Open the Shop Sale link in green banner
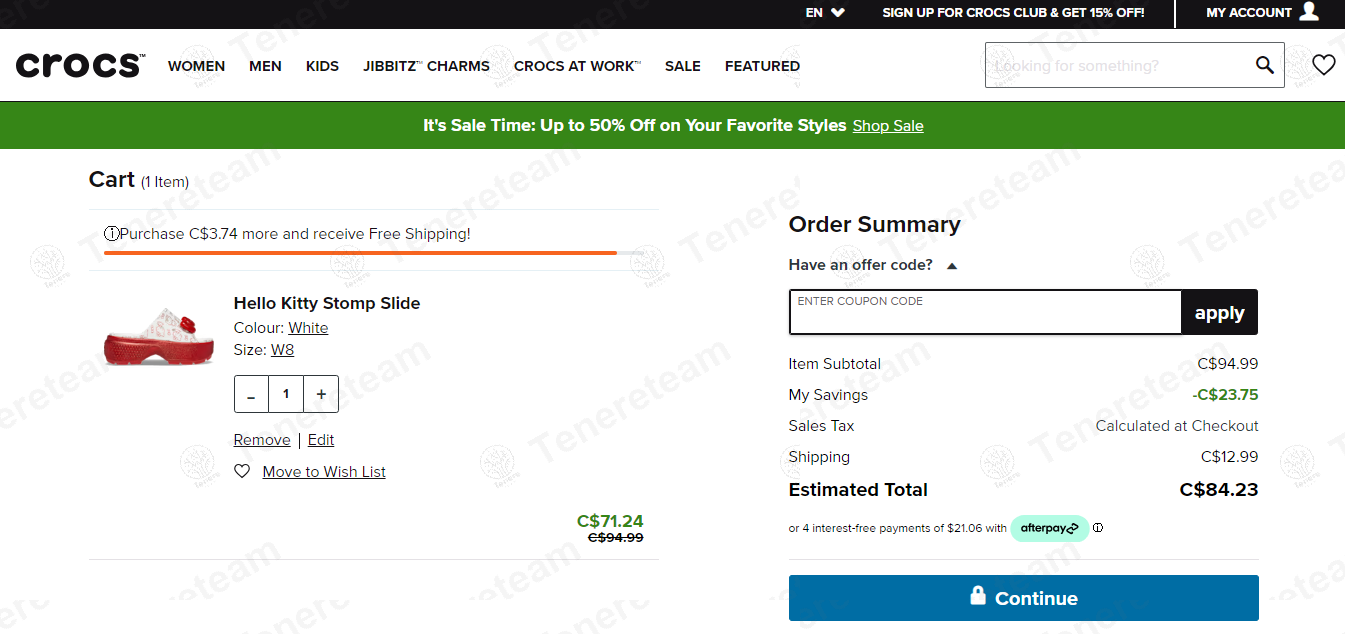Viewport: 1345px width, 634px height. [887, 126]
